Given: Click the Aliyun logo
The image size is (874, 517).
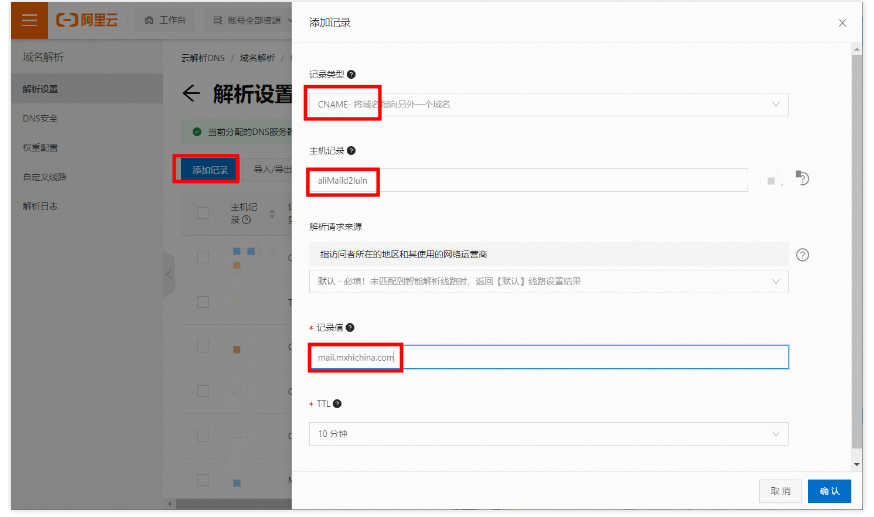Looking at the screenshot, I should 87,21.
